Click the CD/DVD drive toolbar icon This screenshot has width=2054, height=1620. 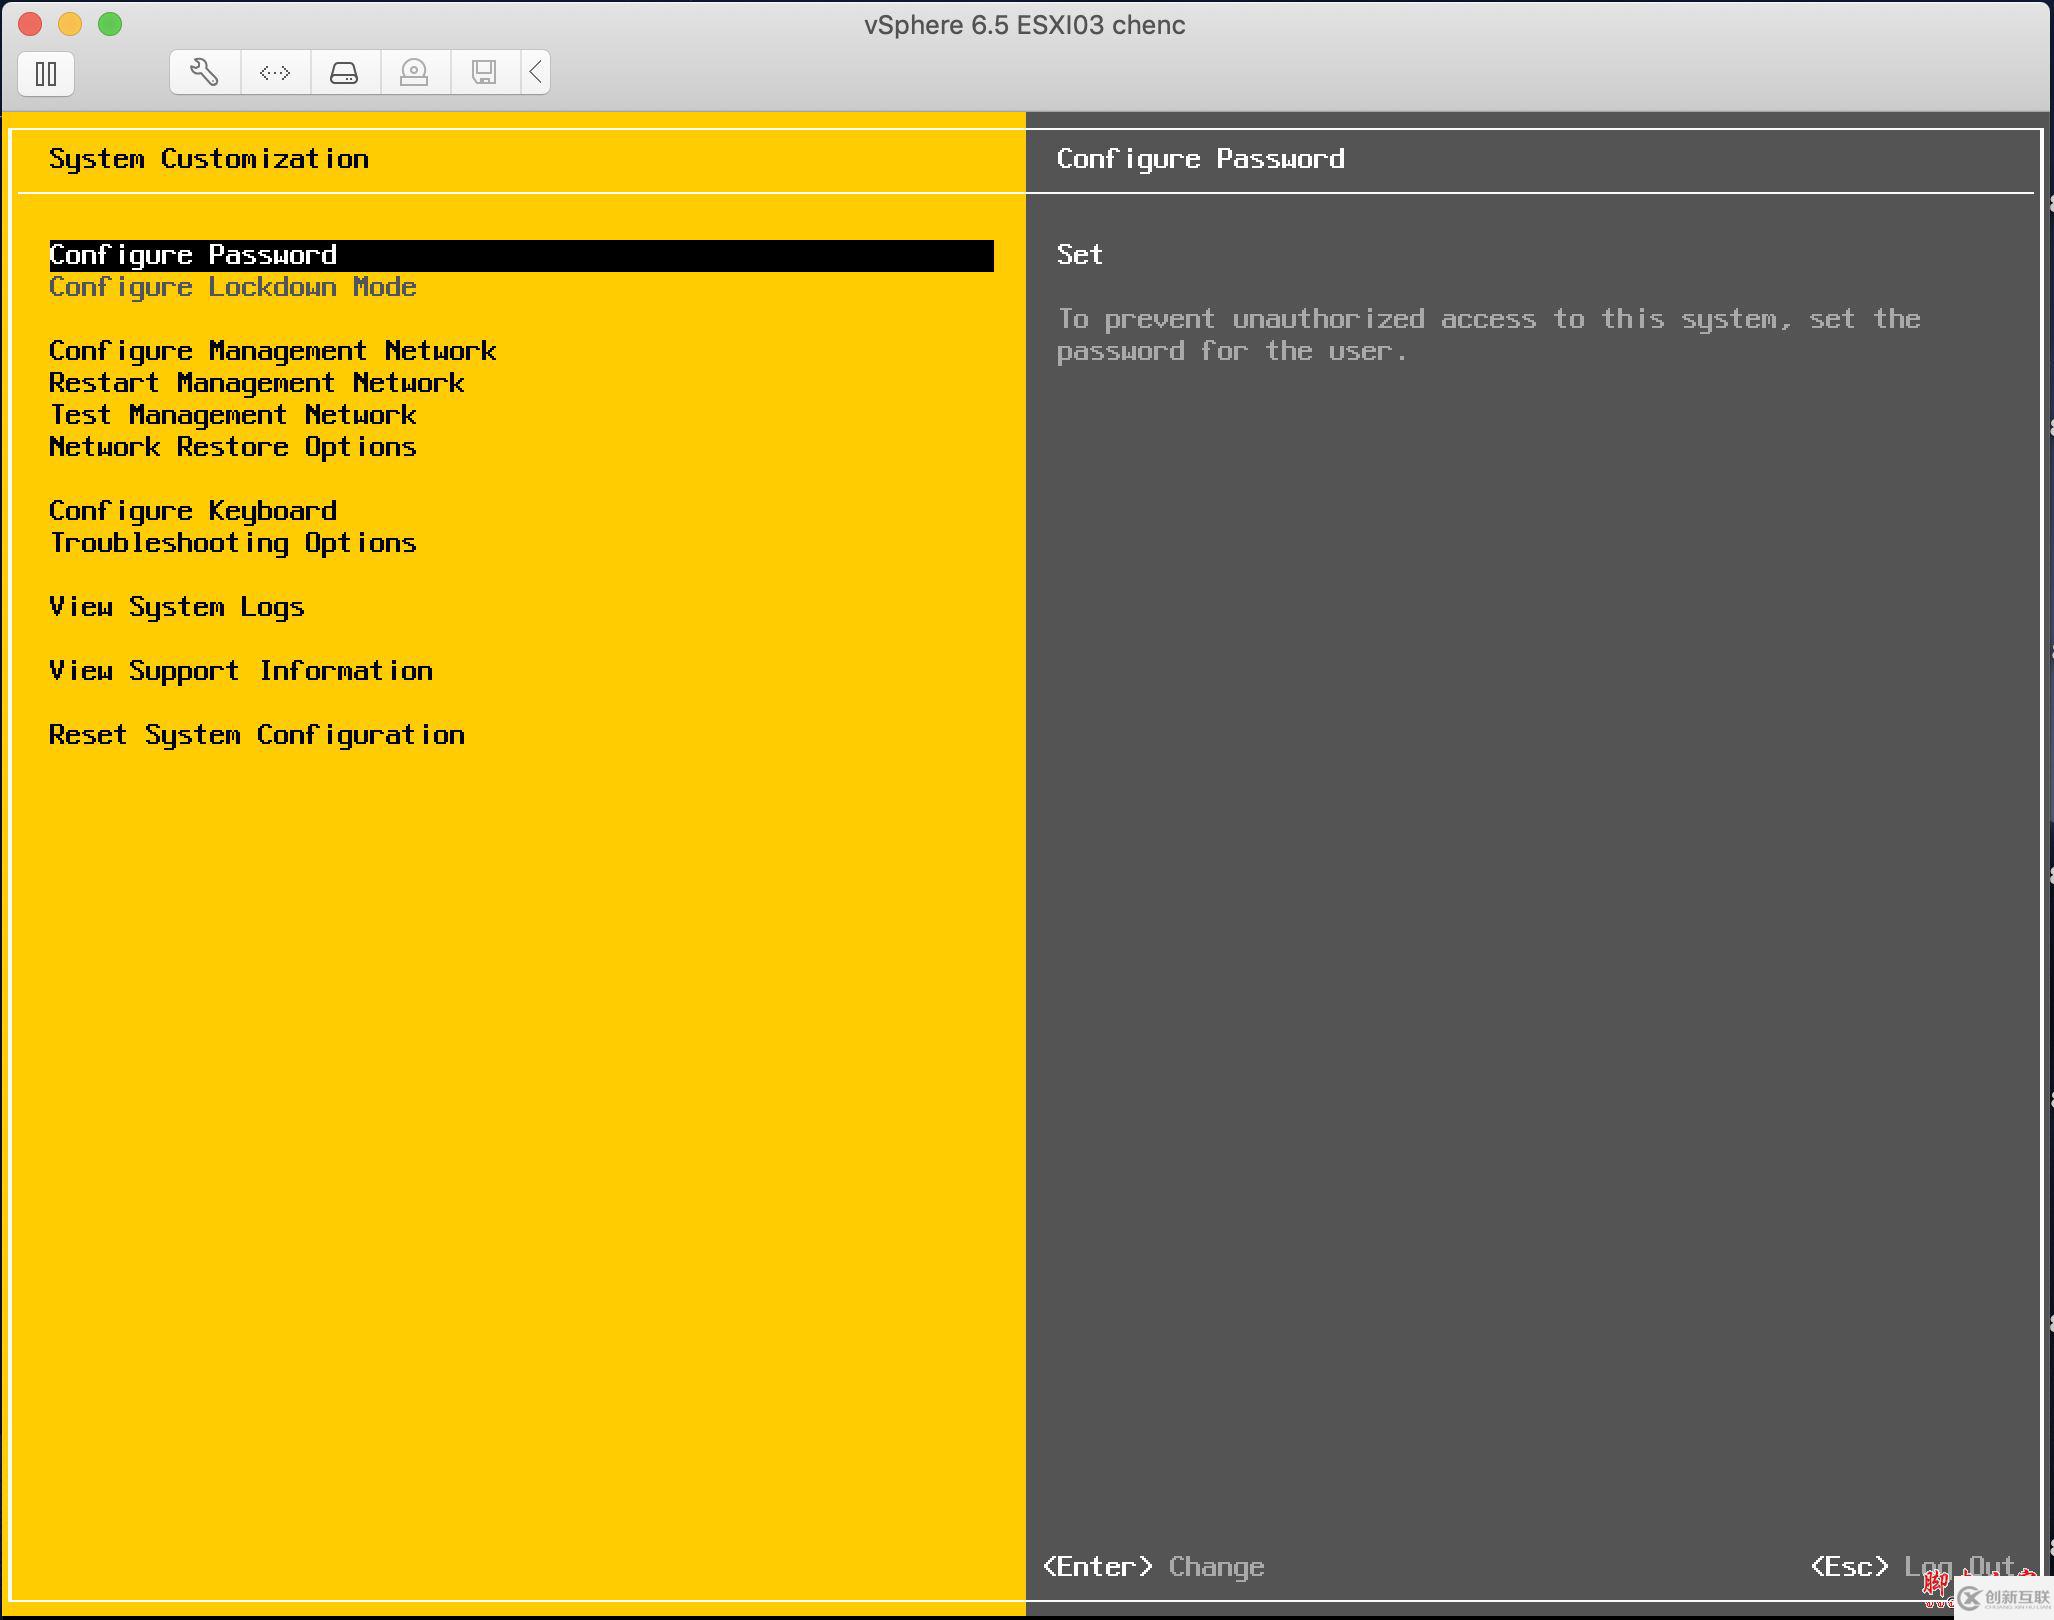pyautogui.click(x=415, y=71)
